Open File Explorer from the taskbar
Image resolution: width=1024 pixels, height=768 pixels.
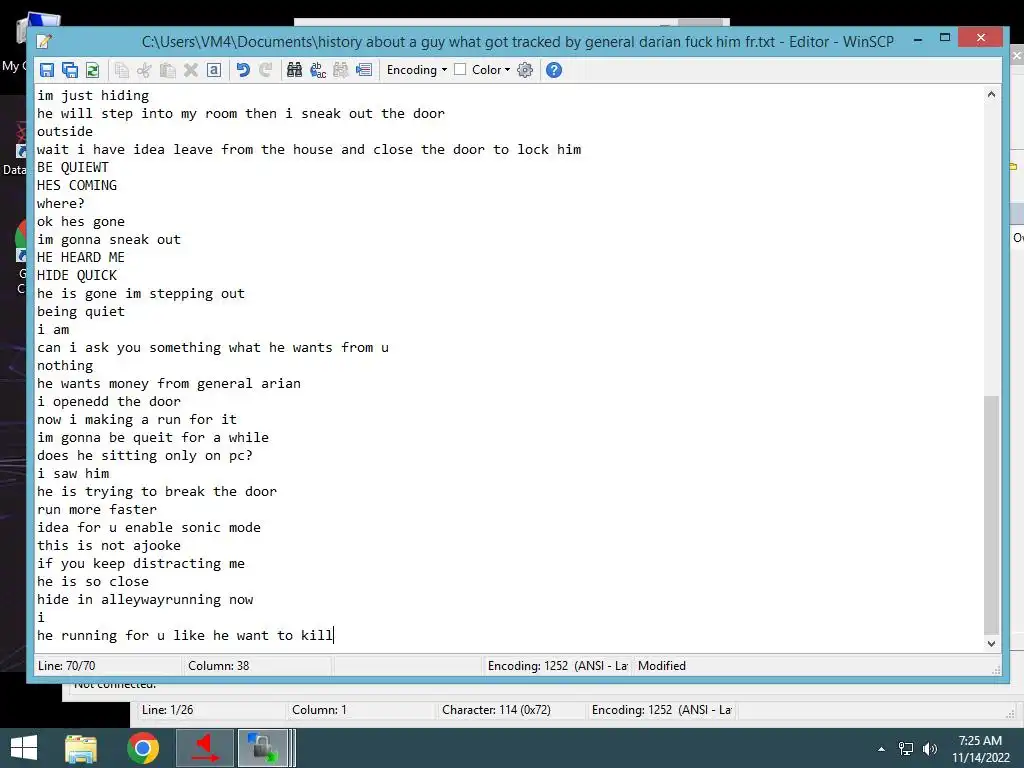(x=81, y=748)
